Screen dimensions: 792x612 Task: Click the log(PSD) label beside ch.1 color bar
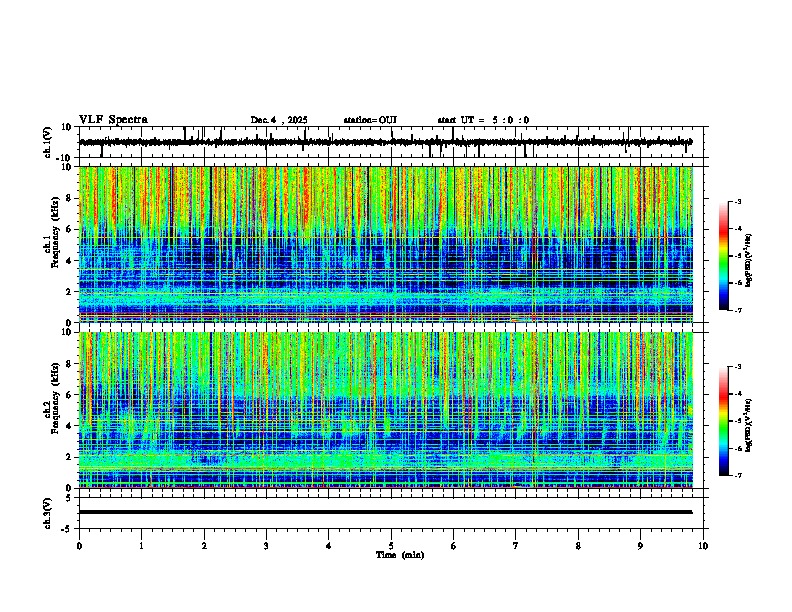(x=748, y=261)
